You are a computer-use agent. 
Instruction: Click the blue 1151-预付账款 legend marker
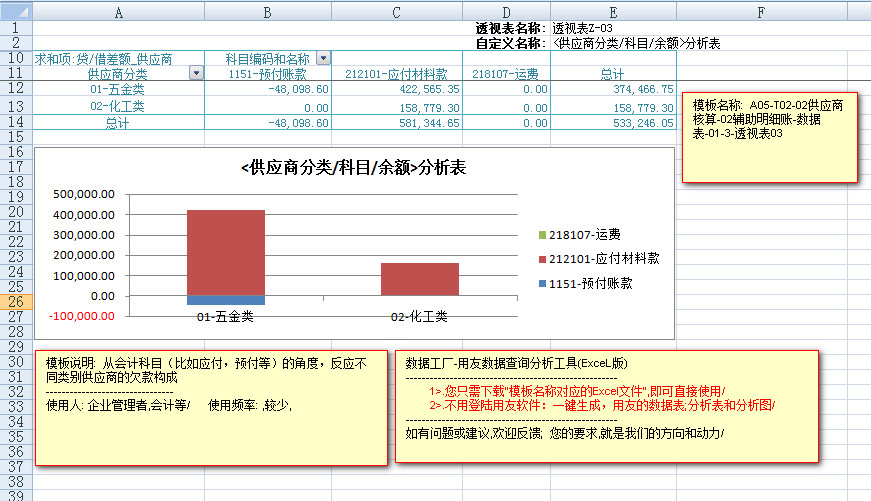pos(542,284)
